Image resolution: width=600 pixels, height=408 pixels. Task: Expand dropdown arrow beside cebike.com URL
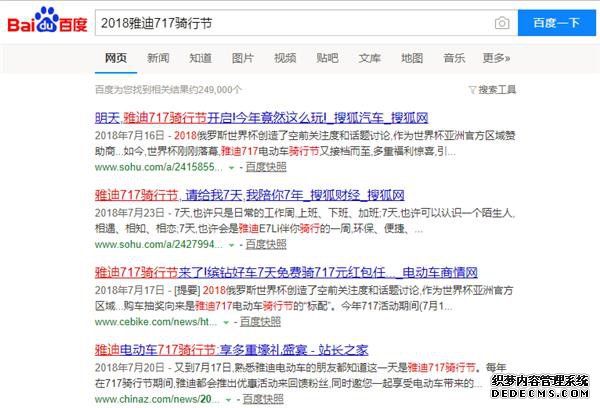(226, 322)
